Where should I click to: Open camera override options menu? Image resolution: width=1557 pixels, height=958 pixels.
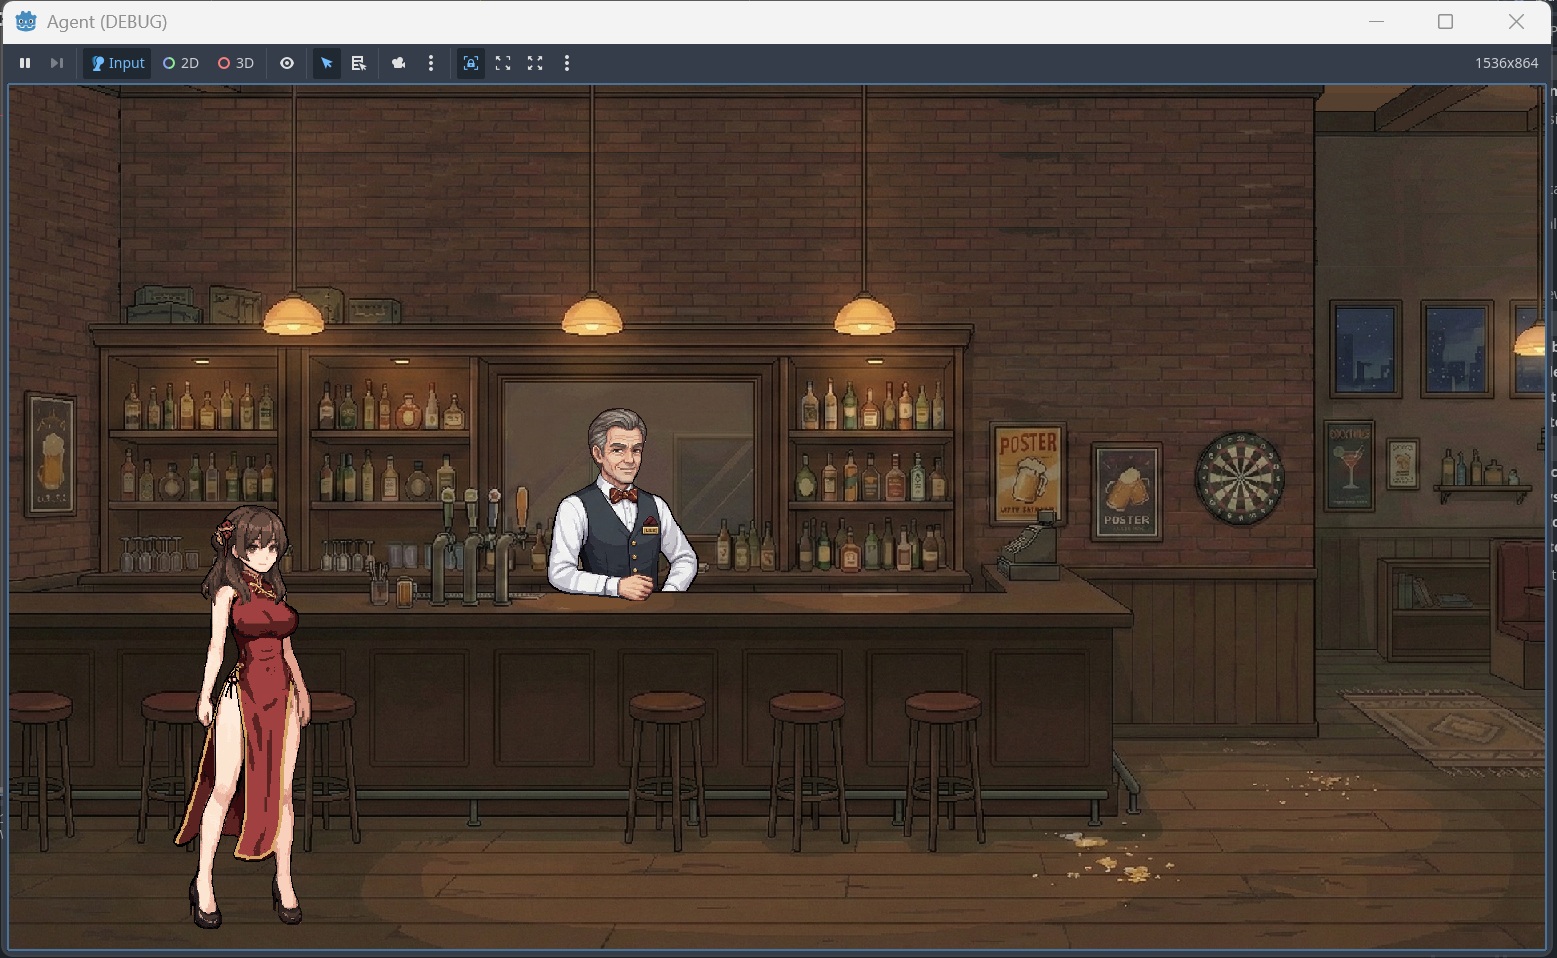click(431, 63)
